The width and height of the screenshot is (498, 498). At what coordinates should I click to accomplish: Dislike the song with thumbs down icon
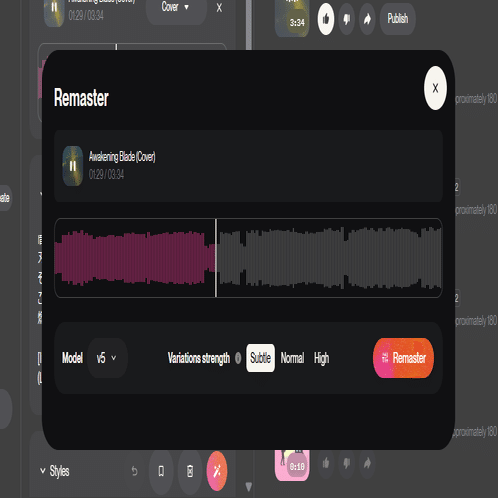click(x=347, y=19)
